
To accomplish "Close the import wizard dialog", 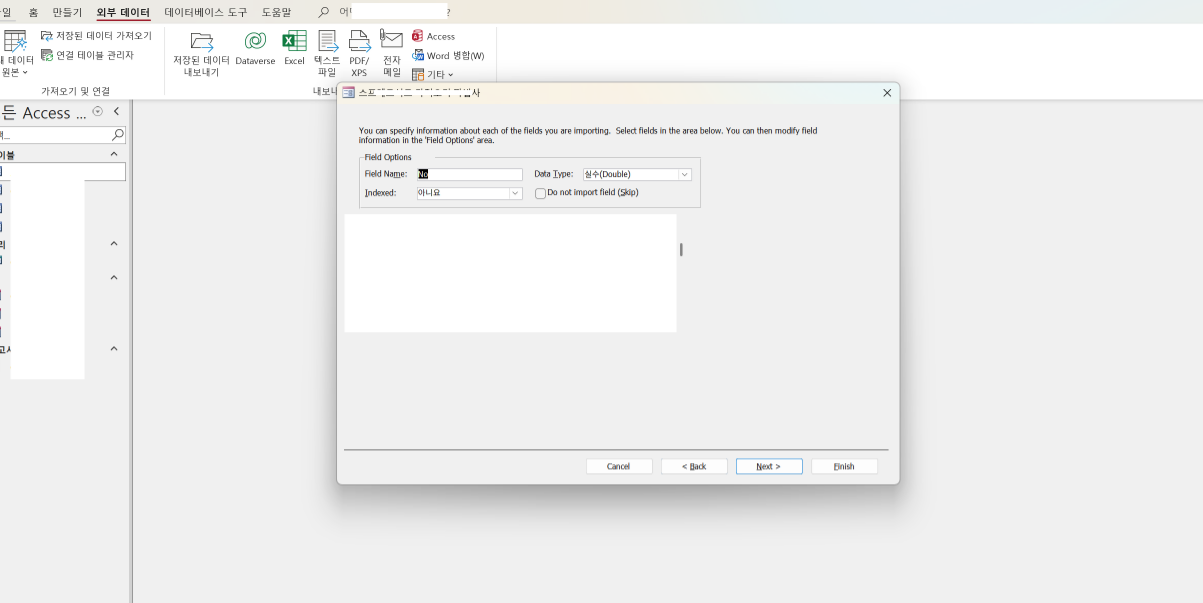I will point(887,93).
